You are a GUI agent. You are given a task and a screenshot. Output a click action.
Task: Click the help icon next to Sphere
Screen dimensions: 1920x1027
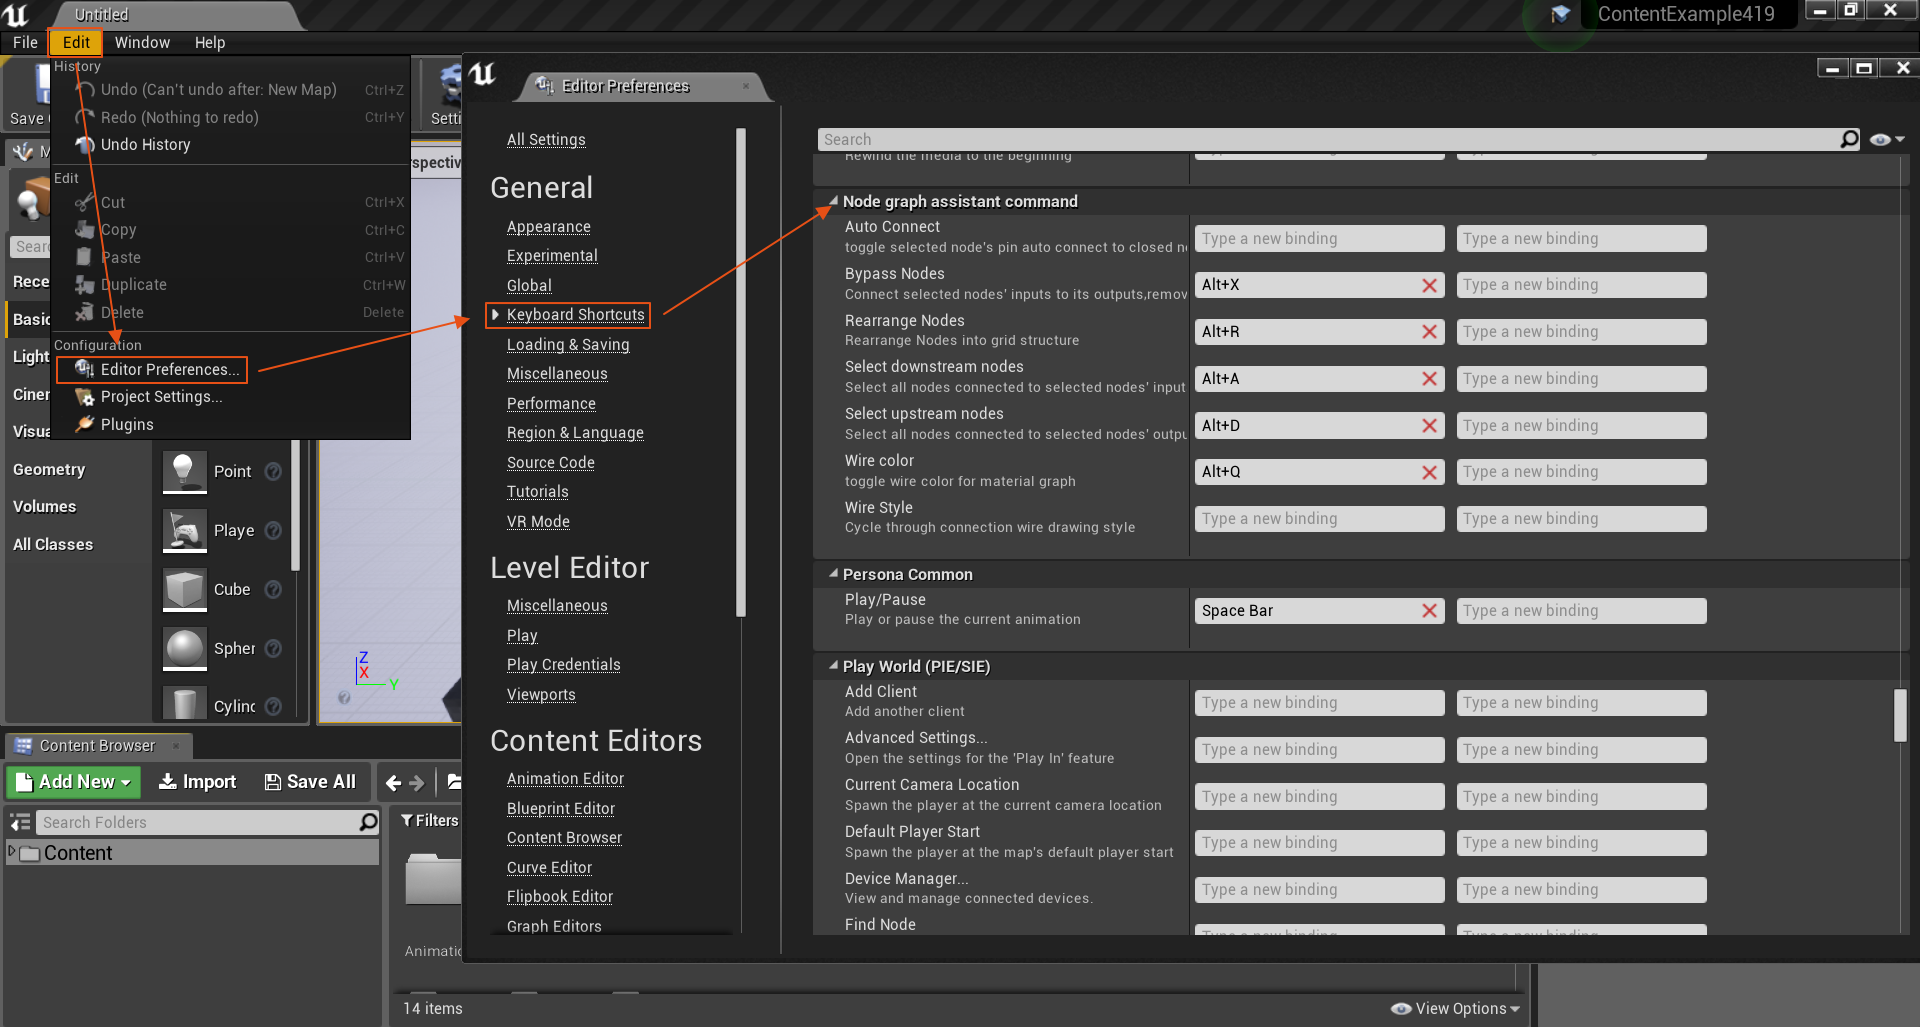point(273,648)
